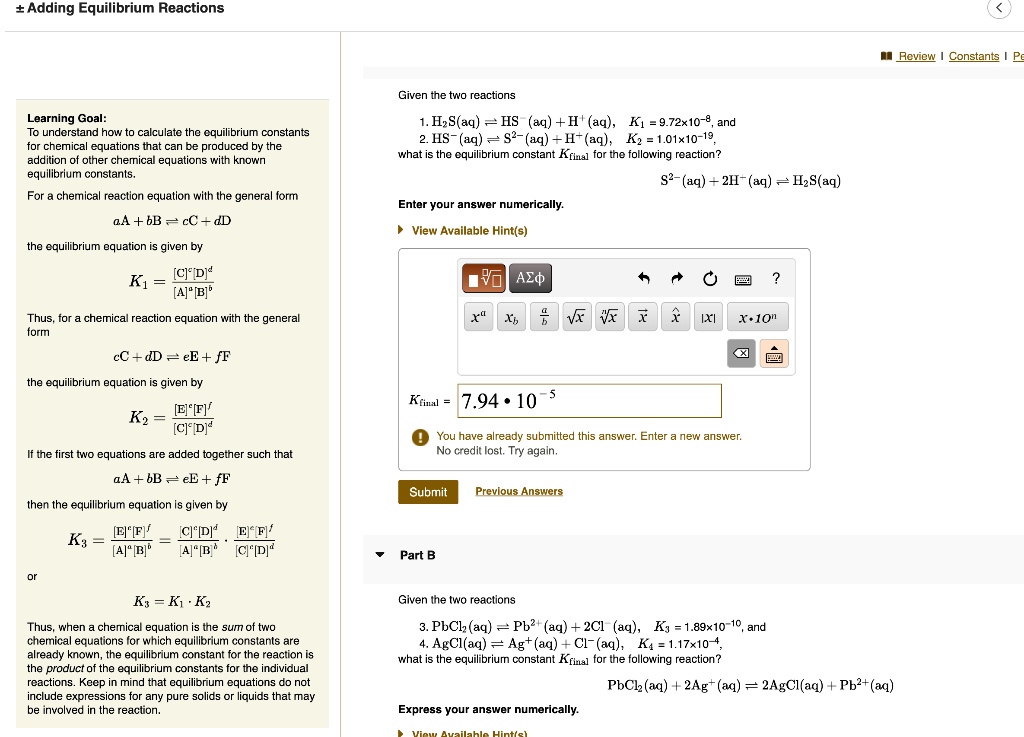The width and height of the screenshot is (1024, 737).
Task: Open Previous Answers link
Action: tap(519, 491)
